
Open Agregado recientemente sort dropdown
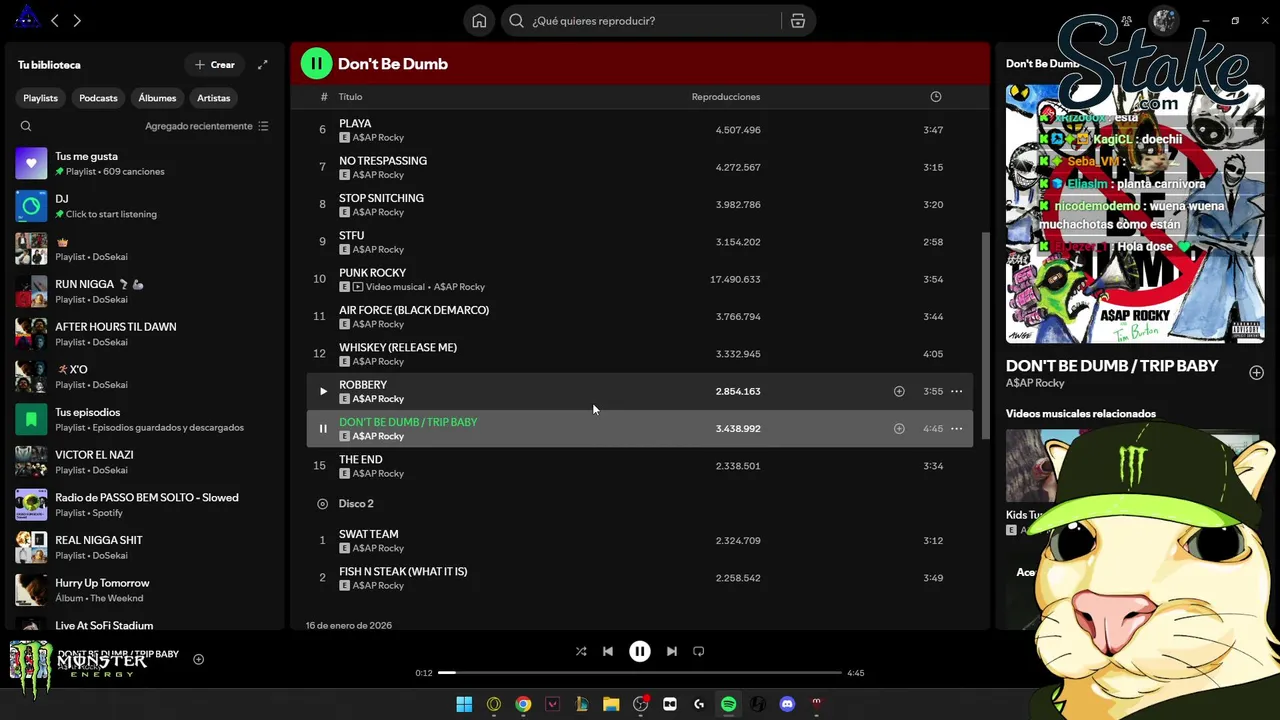[x=207, y=126]
